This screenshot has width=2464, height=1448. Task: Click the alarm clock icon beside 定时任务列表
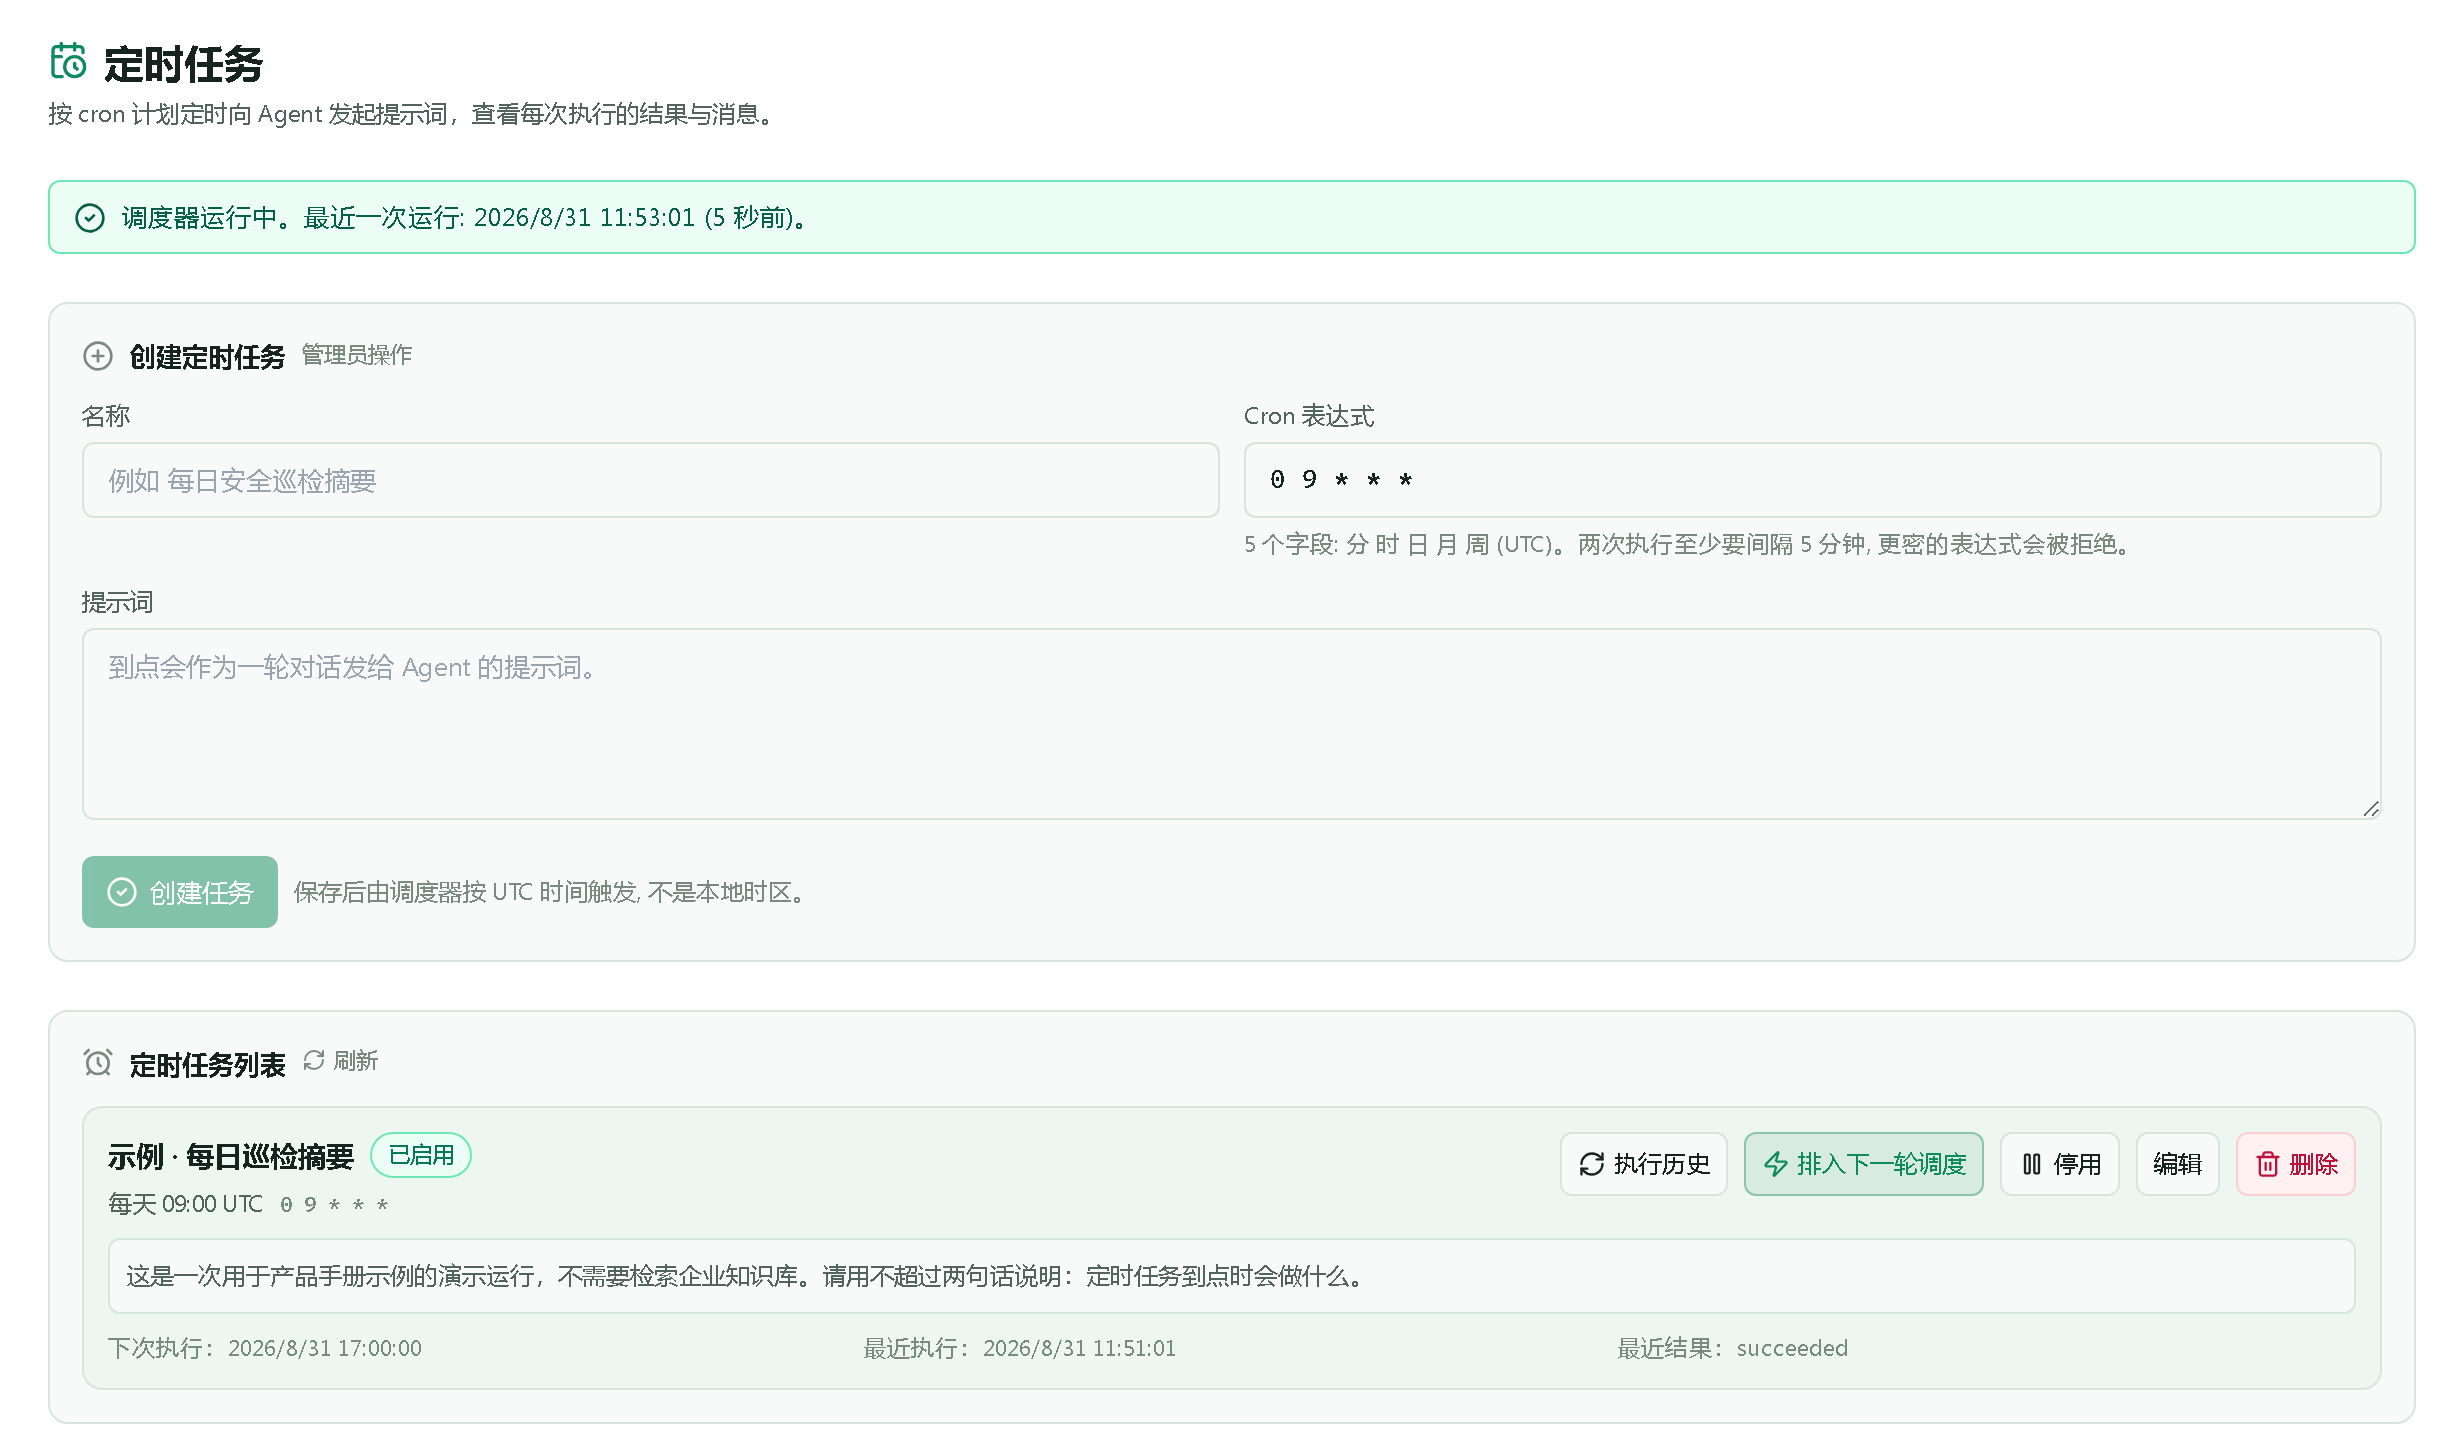coord(98,1062)
